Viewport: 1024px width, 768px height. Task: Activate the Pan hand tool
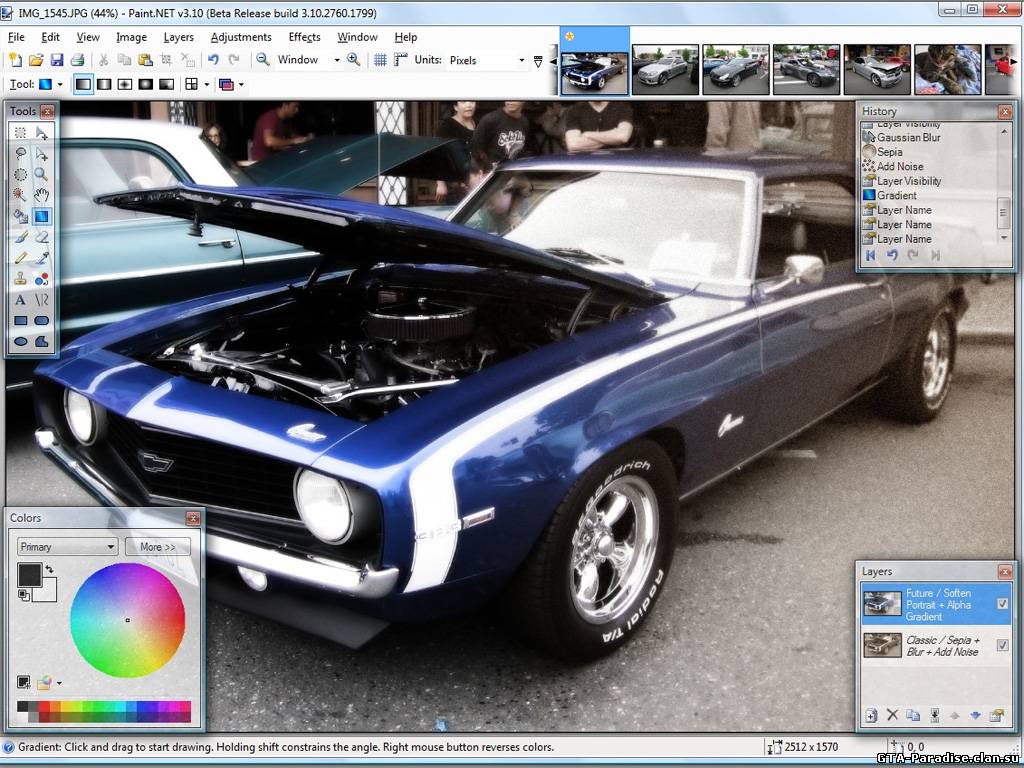click(x=42, y=194)
